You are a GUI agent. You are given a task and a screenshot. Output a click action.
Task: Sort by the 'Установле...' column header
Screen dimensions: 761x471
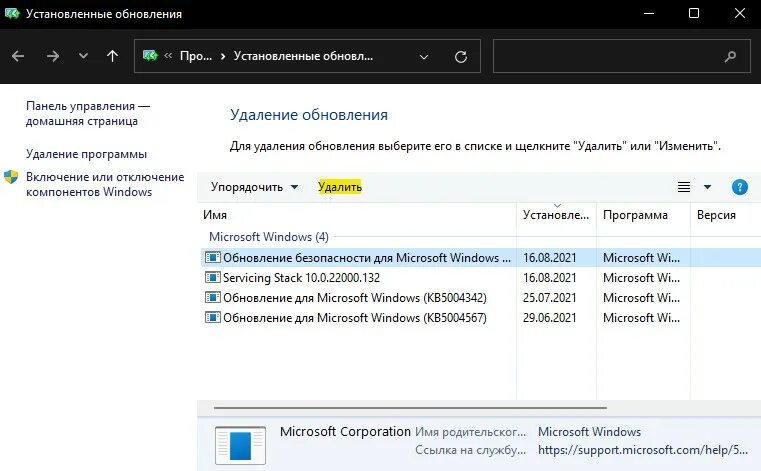pos(556,215)
